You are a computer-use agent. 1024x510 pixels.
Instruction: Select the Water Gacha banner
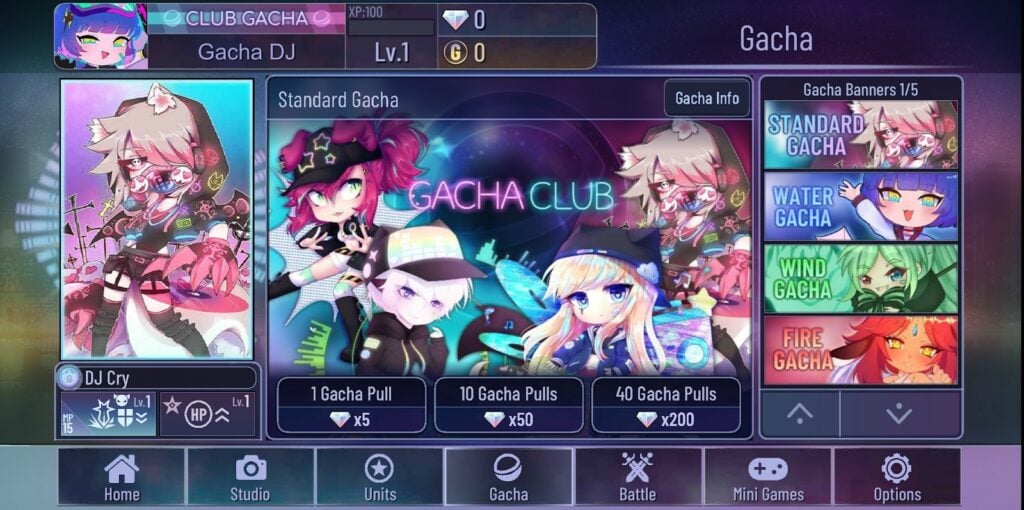pos(861,206)
